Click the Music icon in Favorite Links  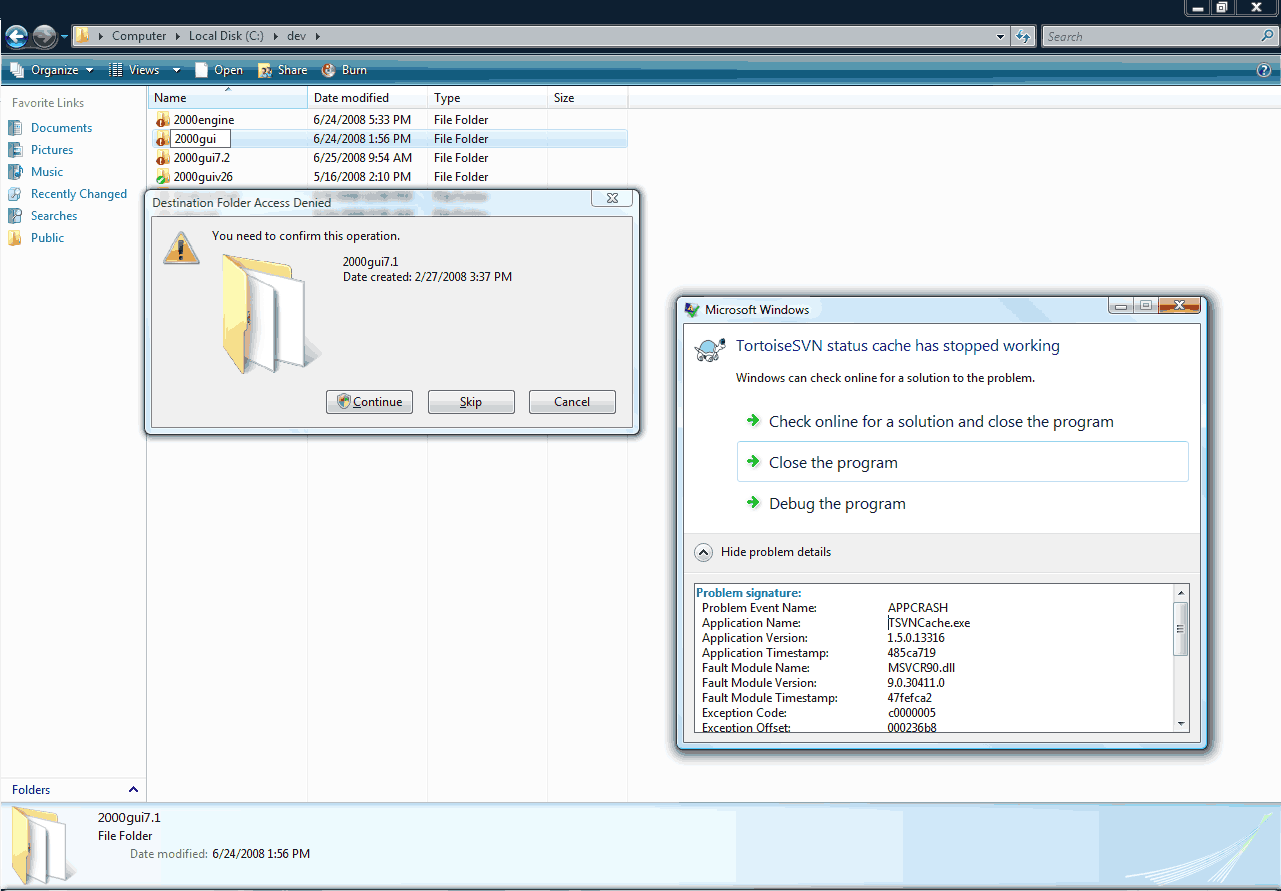pyautogui.click(x=14, y=172)
